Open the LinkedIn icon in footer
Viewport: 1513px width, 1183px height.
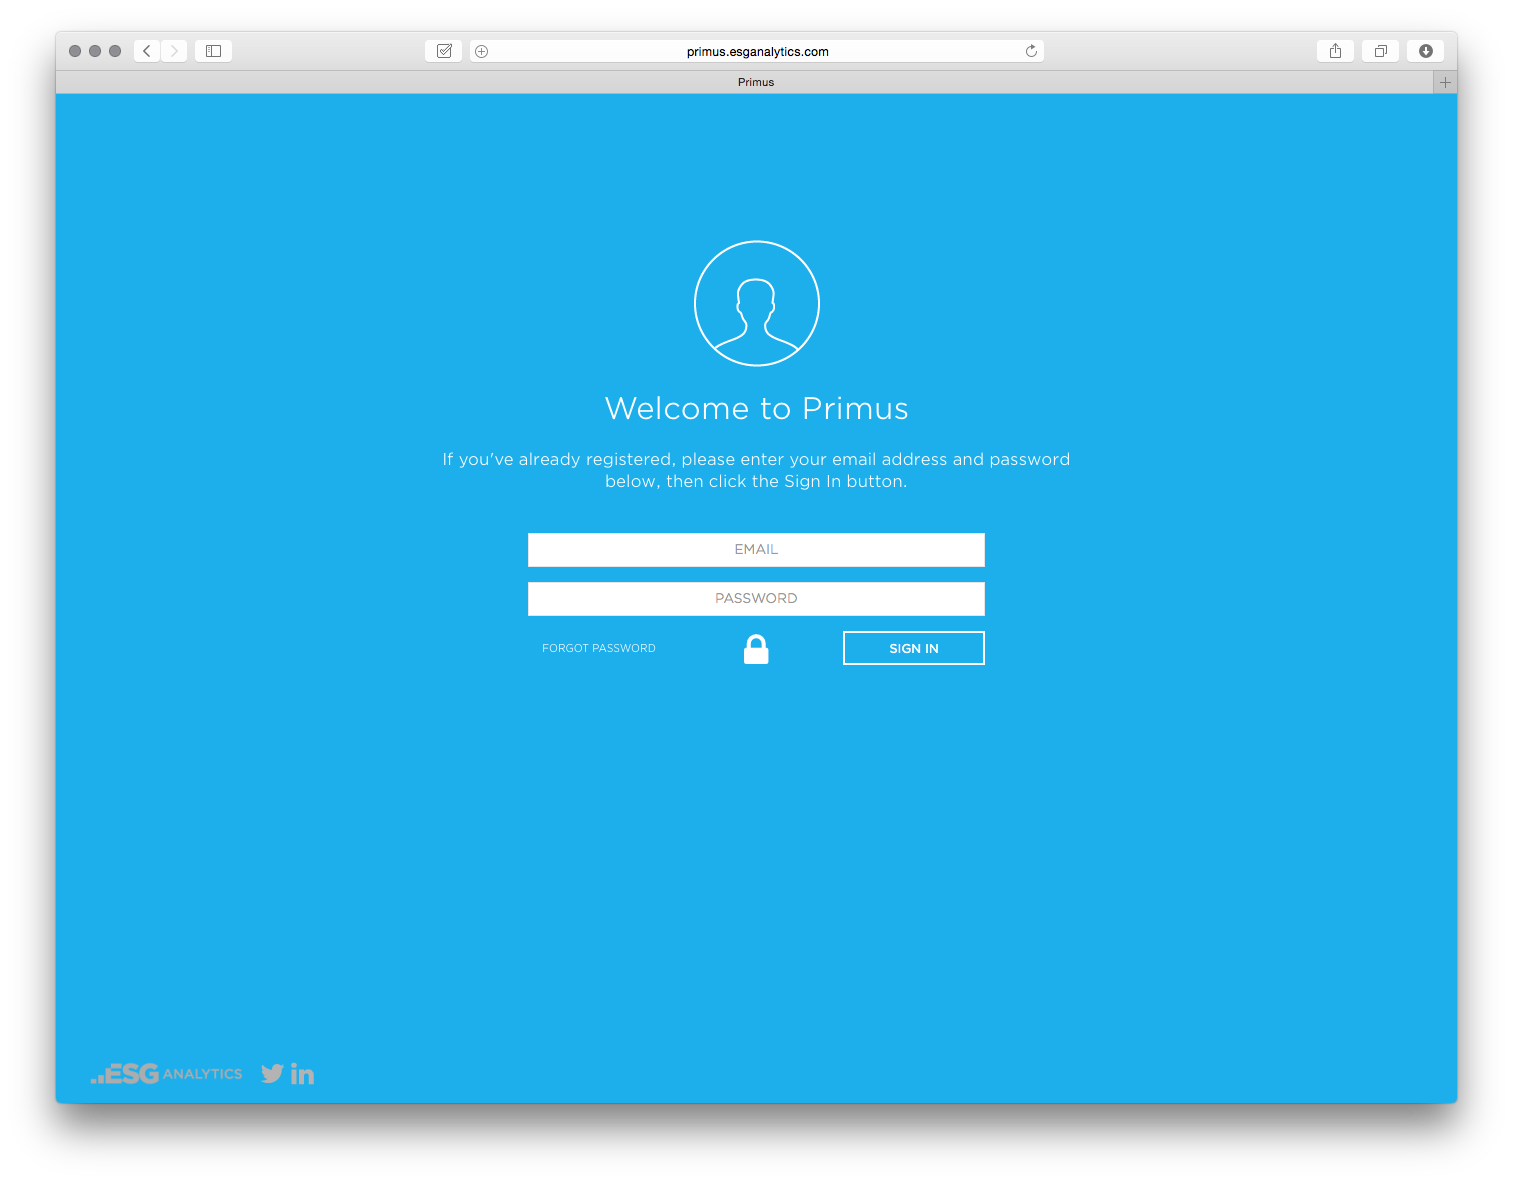[x=302, y=1074]
